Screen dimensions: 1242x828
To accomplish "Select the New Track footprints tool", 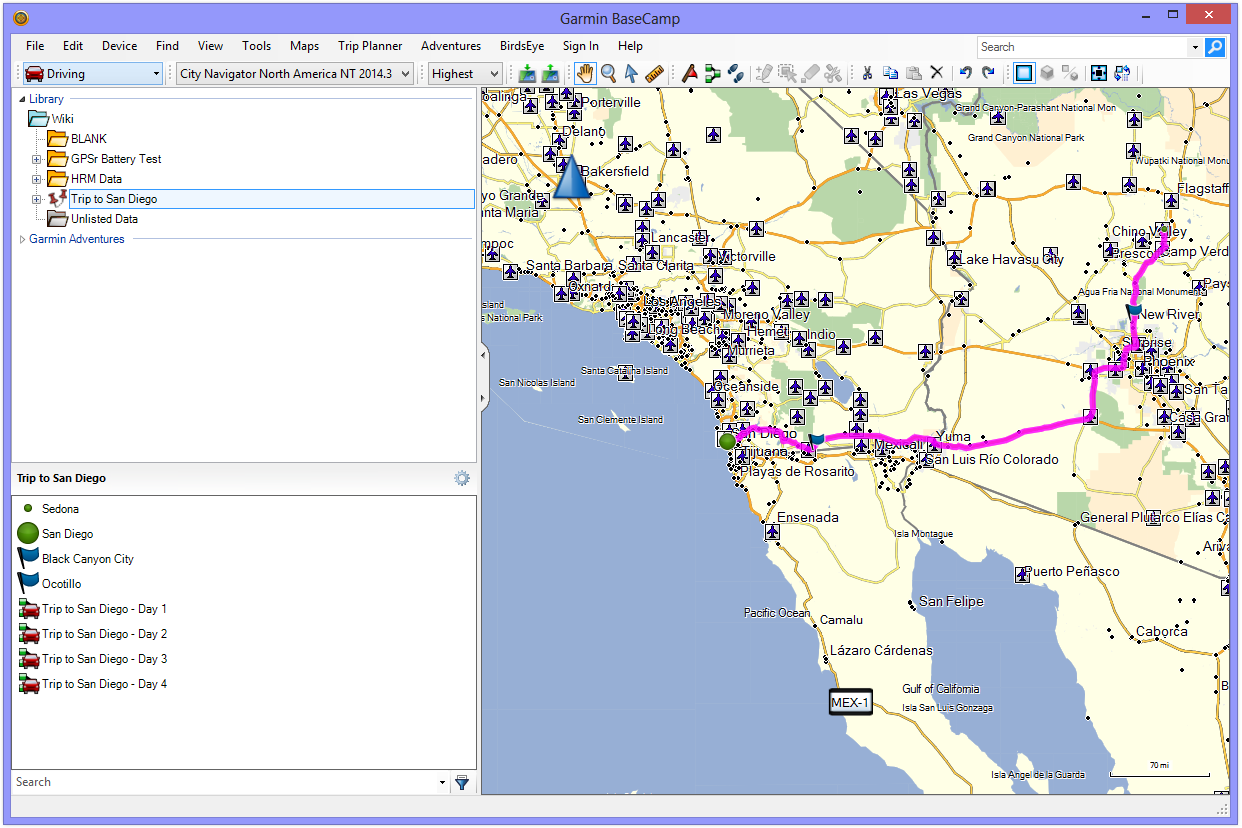I will point(735,73).
